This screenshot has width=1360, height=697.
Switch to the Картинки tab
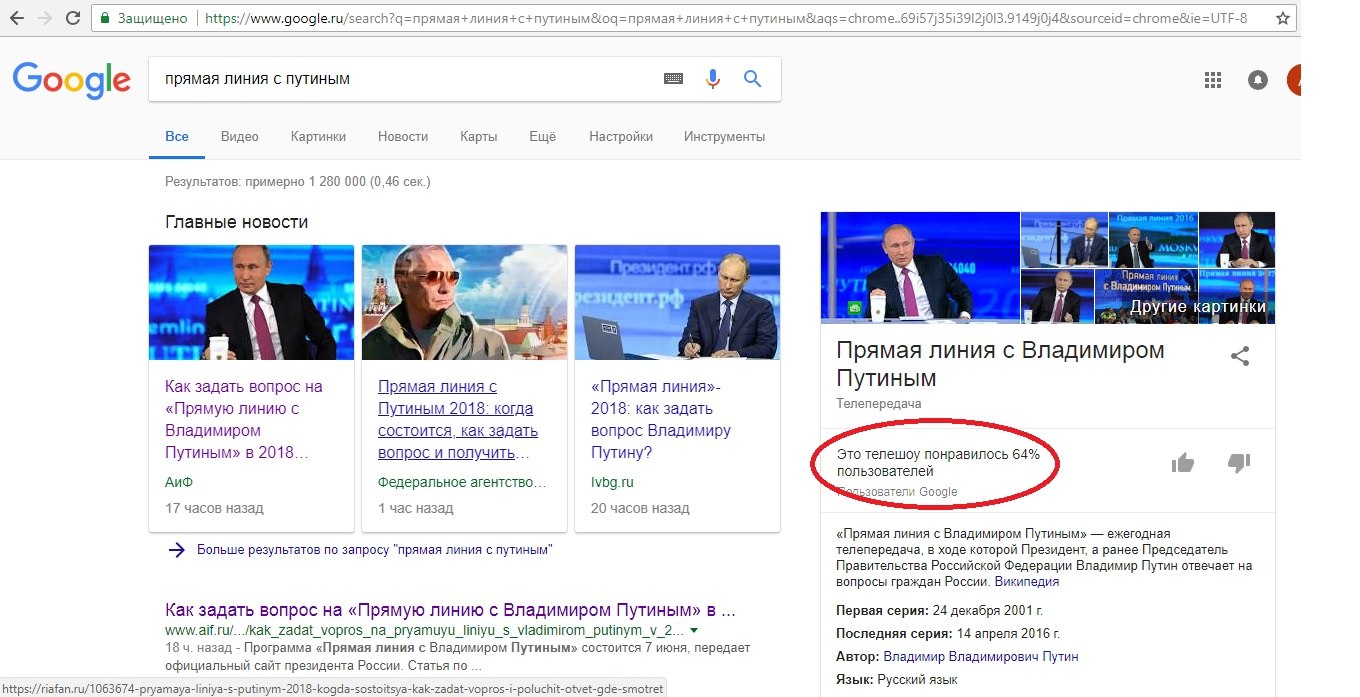click(318, 137)
